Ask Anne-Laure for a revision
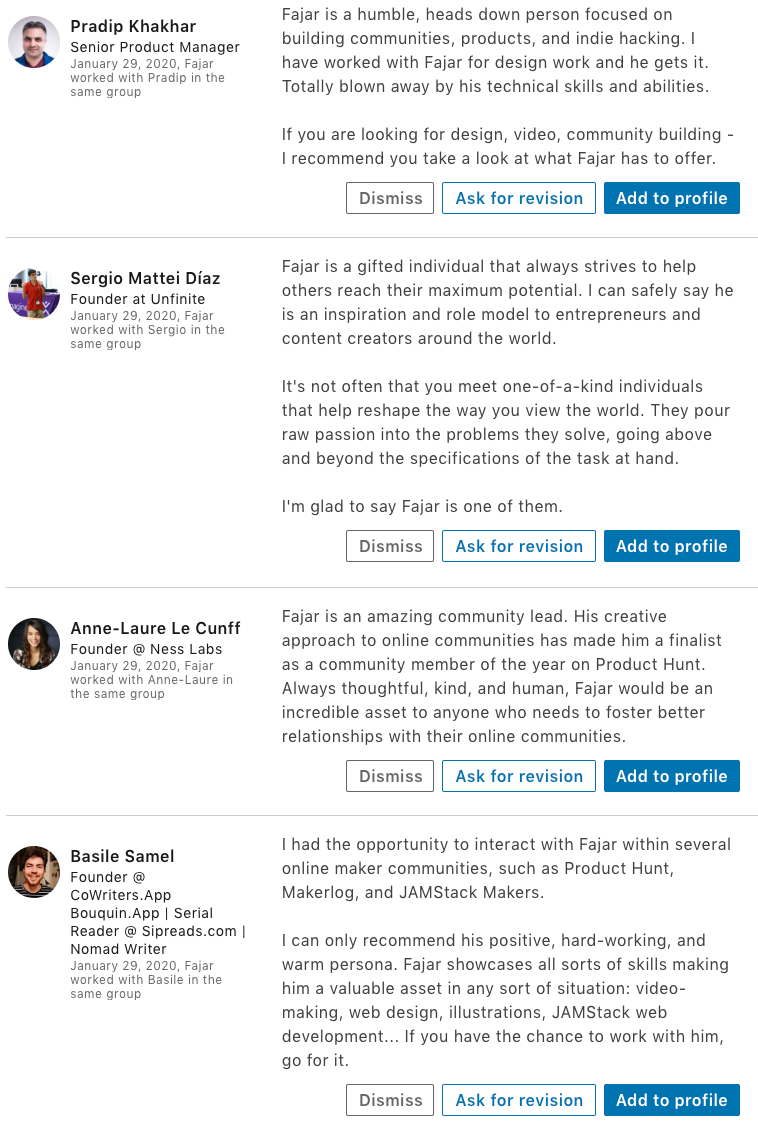Viewport: 758px width, 1130px height. tap(519, 776)
